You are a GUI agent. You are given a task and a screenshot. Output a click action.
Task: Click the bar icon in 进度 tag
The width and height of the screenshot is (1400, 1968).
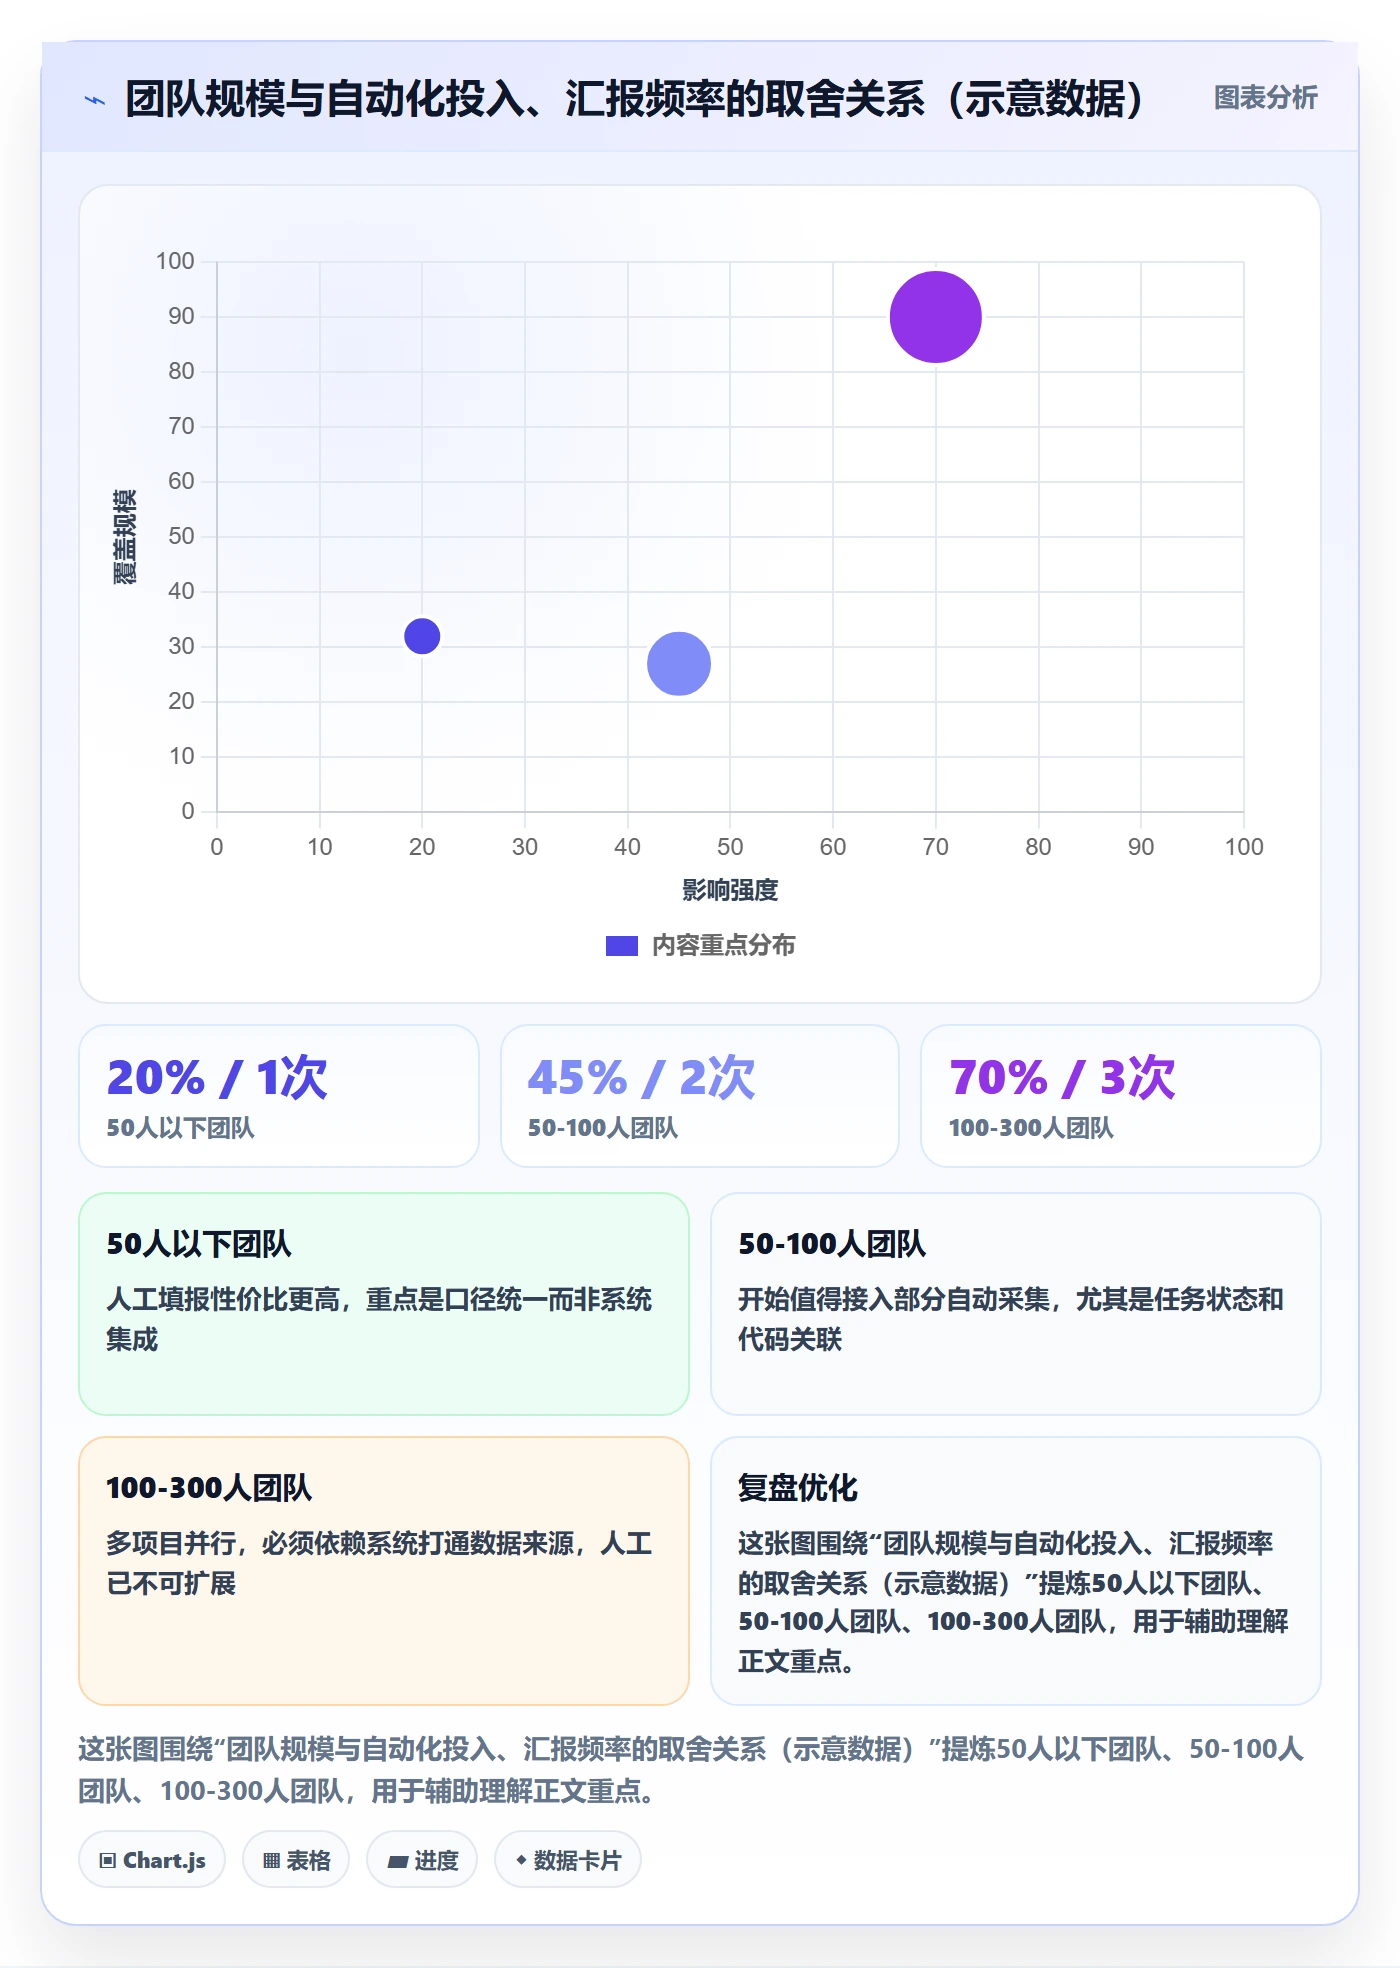(398, 1862)
